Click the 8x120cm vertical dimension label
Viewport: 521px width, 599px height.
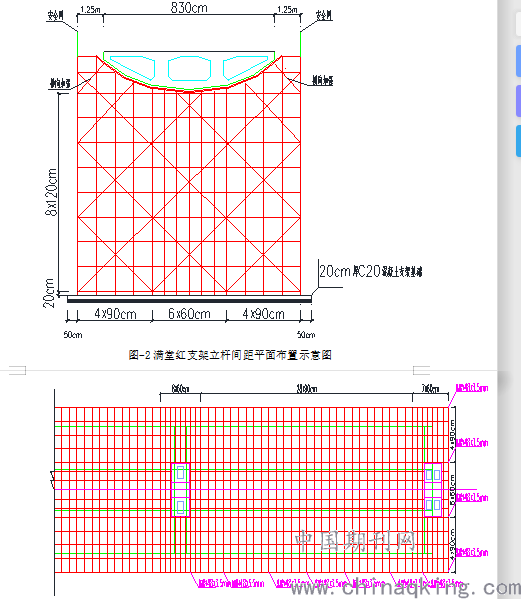click(x=51, y=192)
